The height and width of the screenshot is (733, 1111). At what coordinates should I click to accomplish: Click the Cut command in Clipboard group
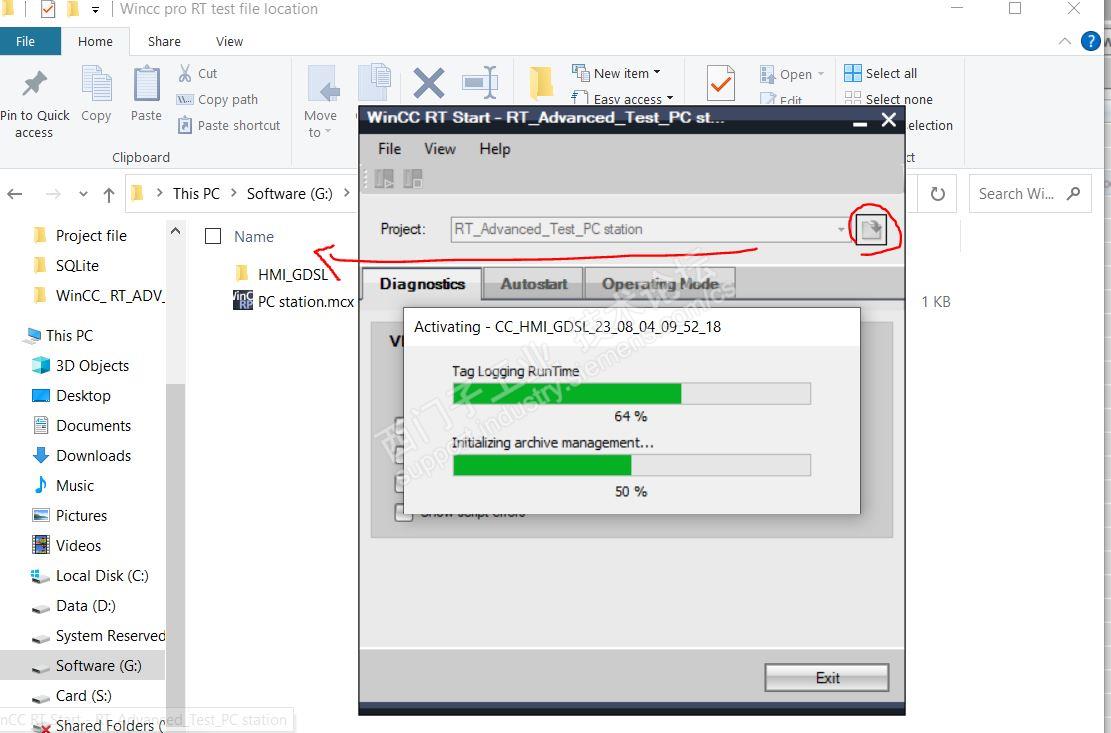tap(198, 74)
